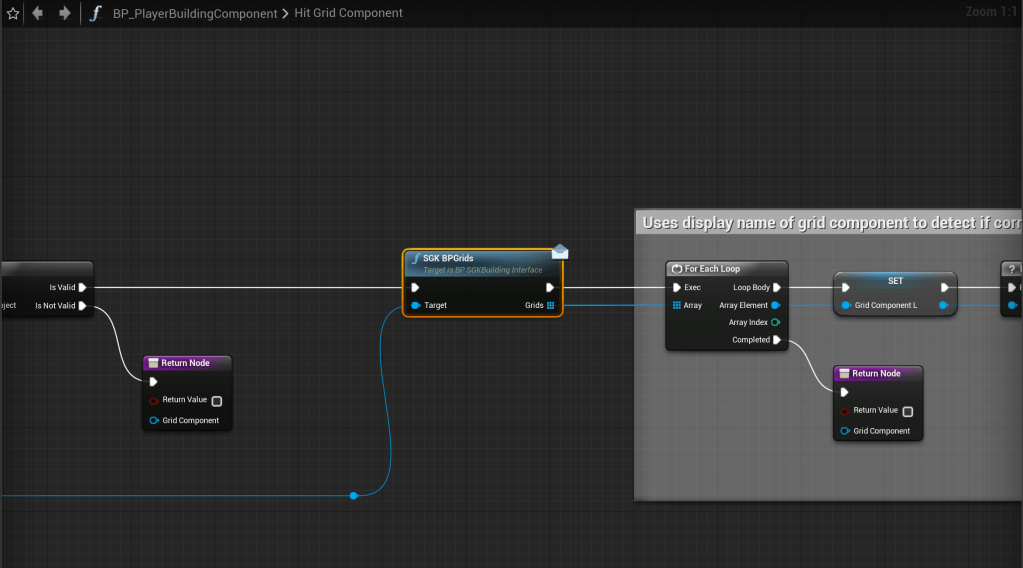Click the favorite star icon in breadcrumb bar
1023x568 pixels.
13,13
